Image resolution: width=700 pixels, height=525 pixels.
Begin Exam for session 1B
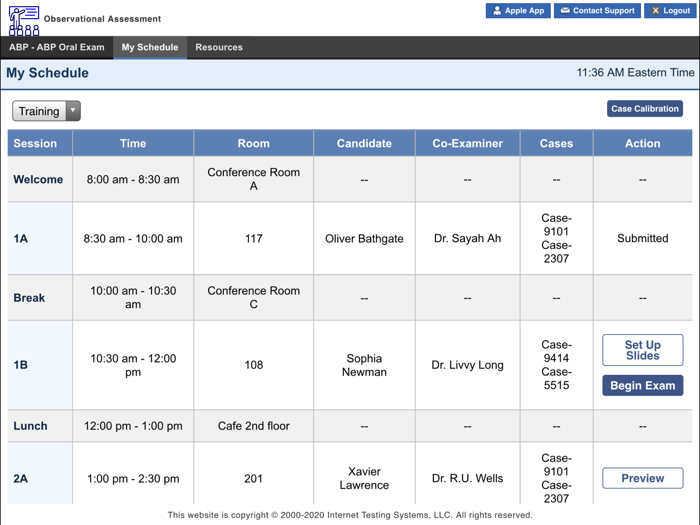(x=642, y=385)
